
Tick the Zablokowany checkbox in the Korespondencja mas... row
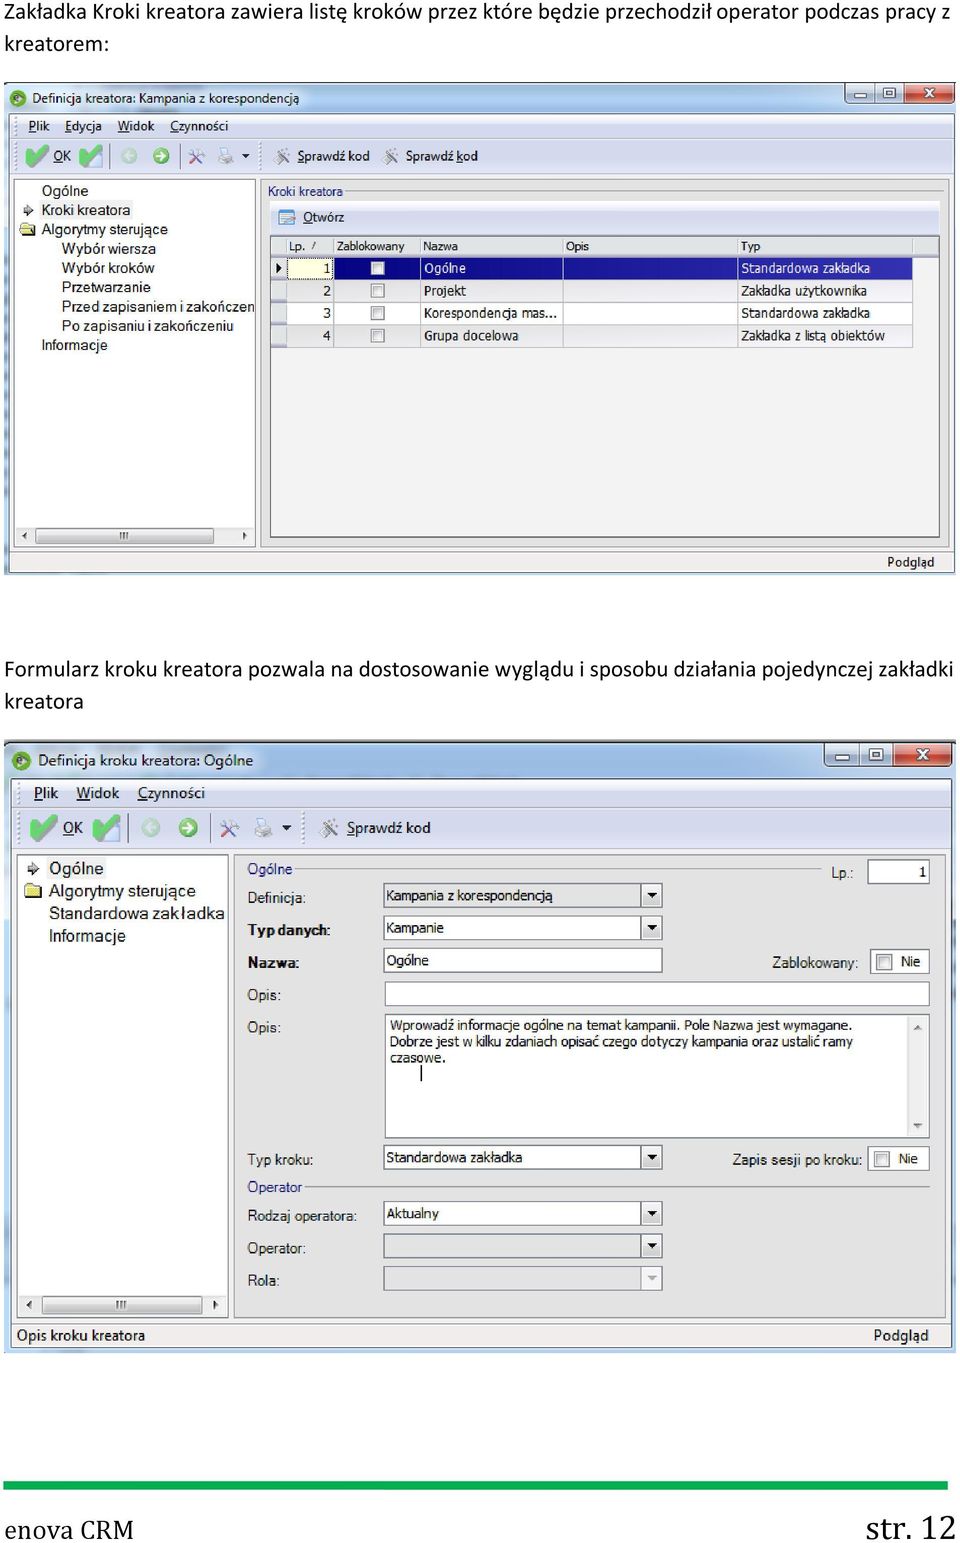[x=378, y=313]
